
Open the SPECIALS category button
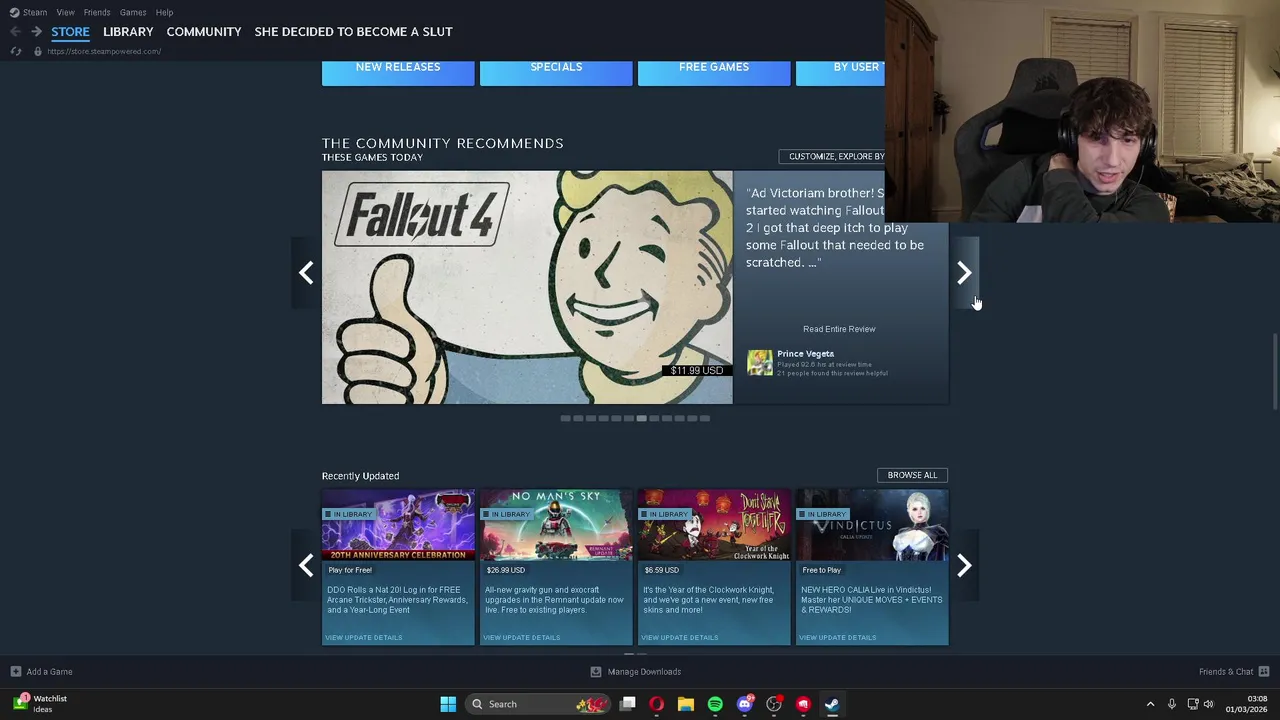556,72
